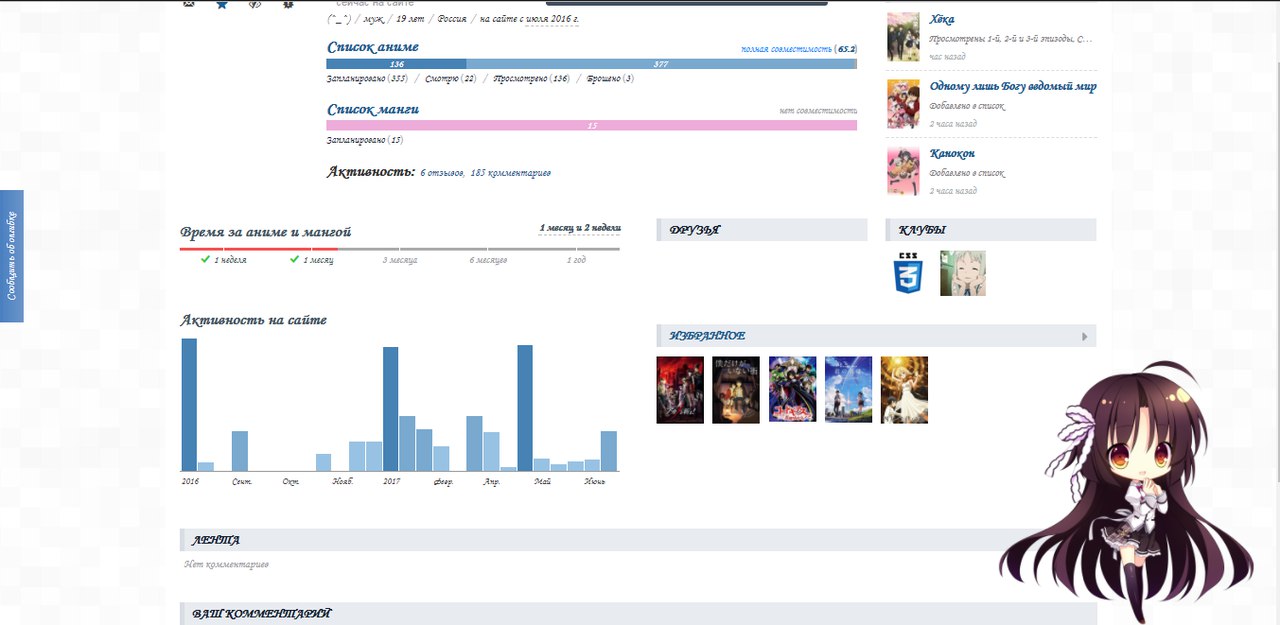The height and width of the screenshot is (625, 1280).
Task: Click the Просмотрены 1-й, 2-й и 3-й эпизоды text
Action: coord(1011,39)
